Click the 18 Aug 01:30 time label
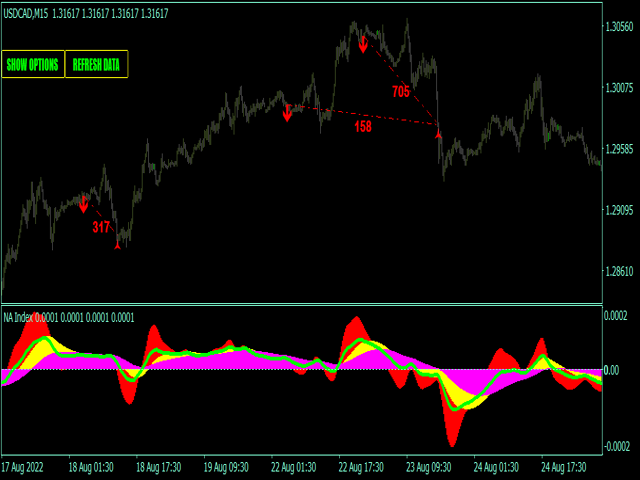Viewport: 640px width, 480px height. pos(91,467)
